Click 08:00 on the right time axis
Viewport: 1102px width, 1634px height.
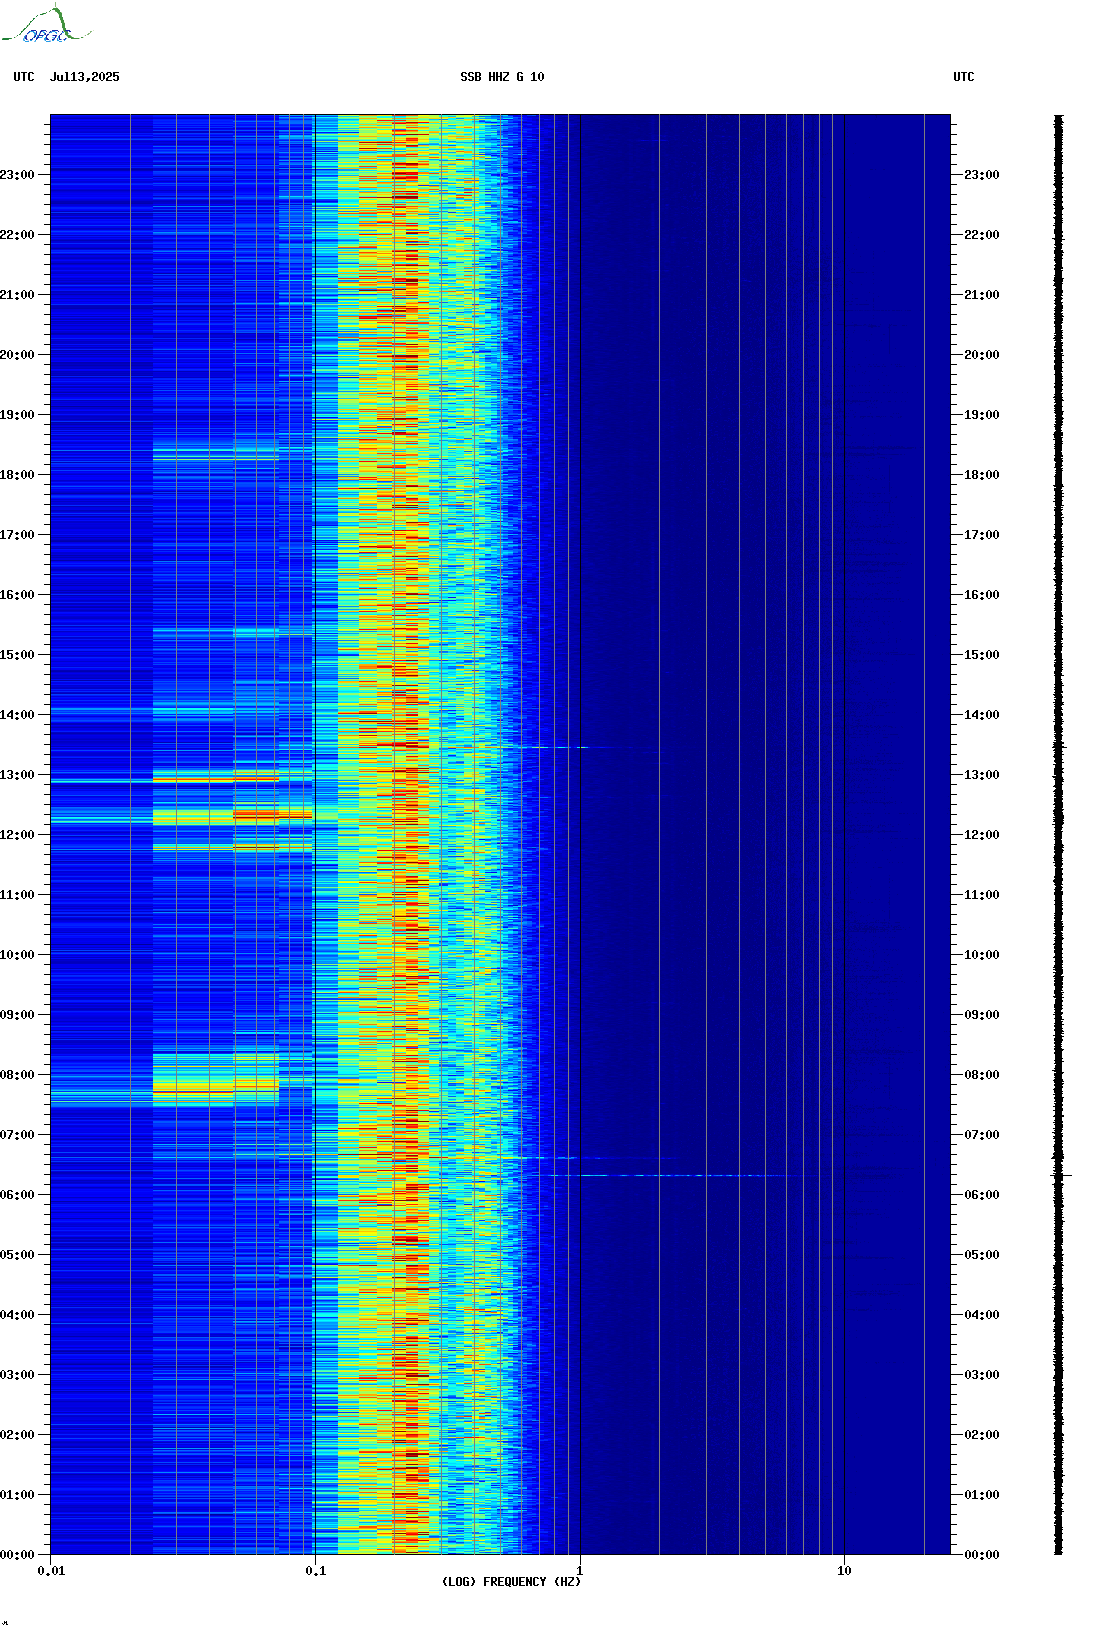tap(982, 1075)
